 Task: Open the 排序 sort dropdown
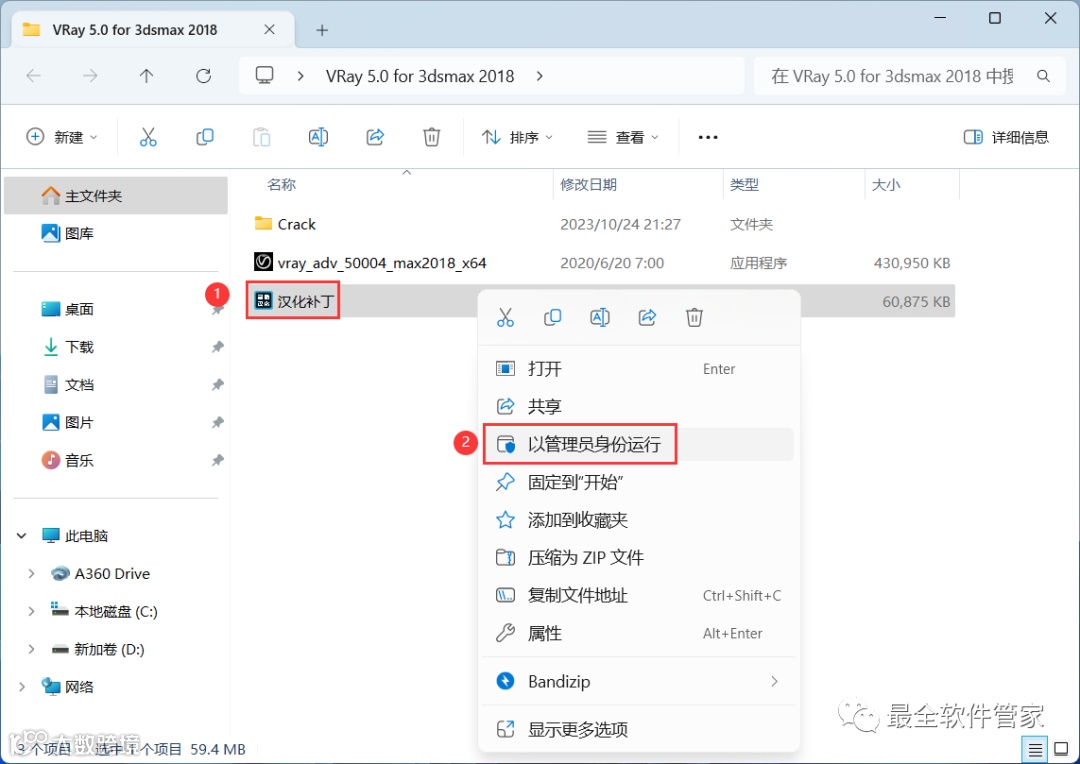(x=518, y=137)
